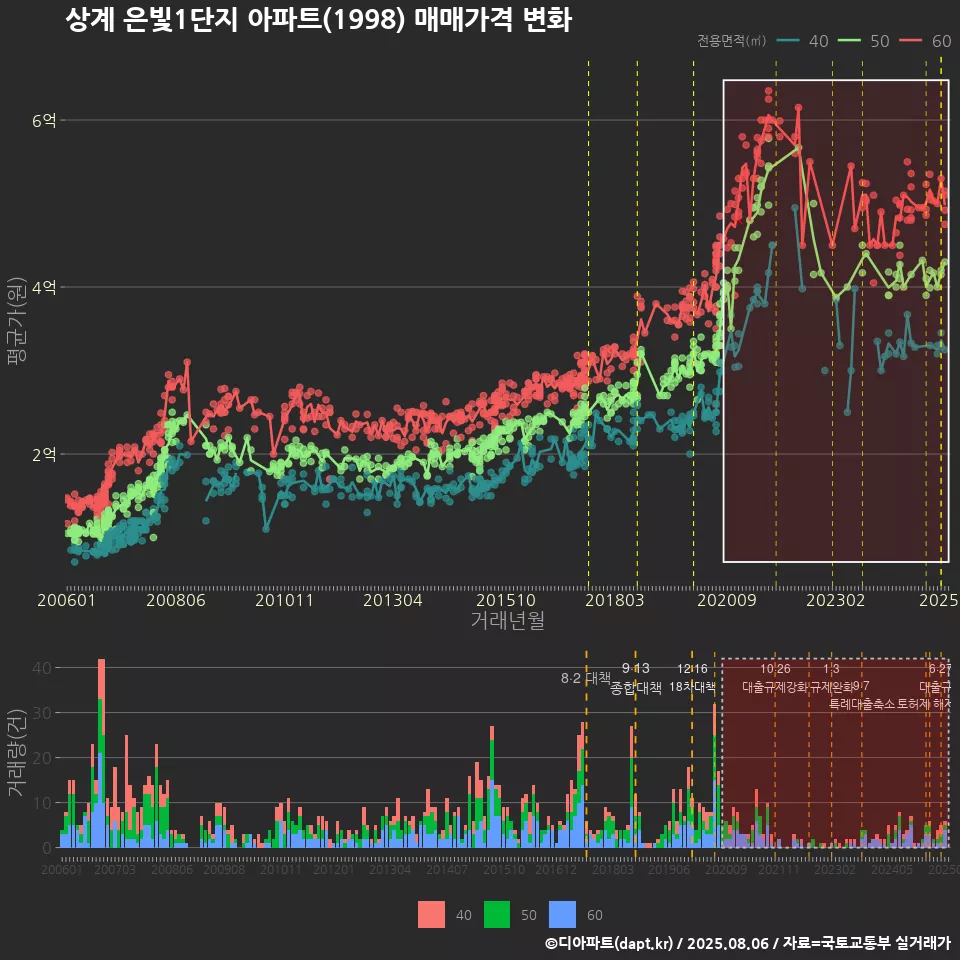Click the '201803' label on the price chart axis
This screenshot has height=960, width=960.
615,600
